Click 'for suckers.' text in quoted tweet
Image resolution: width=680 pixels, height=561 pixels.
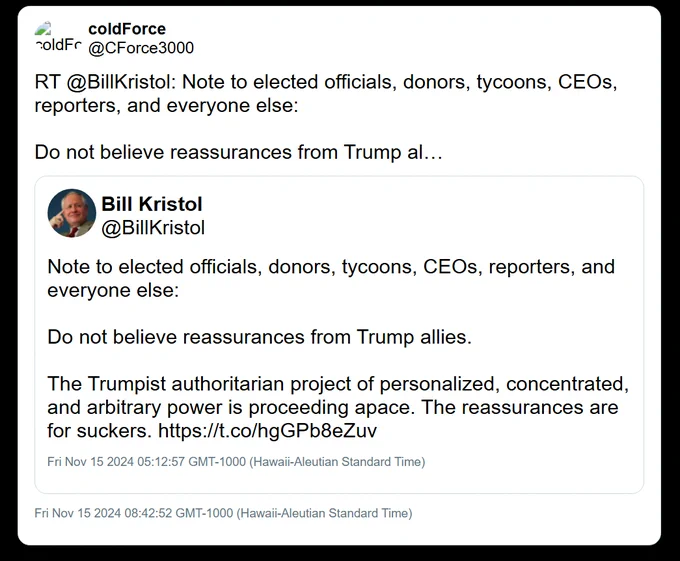99,431
